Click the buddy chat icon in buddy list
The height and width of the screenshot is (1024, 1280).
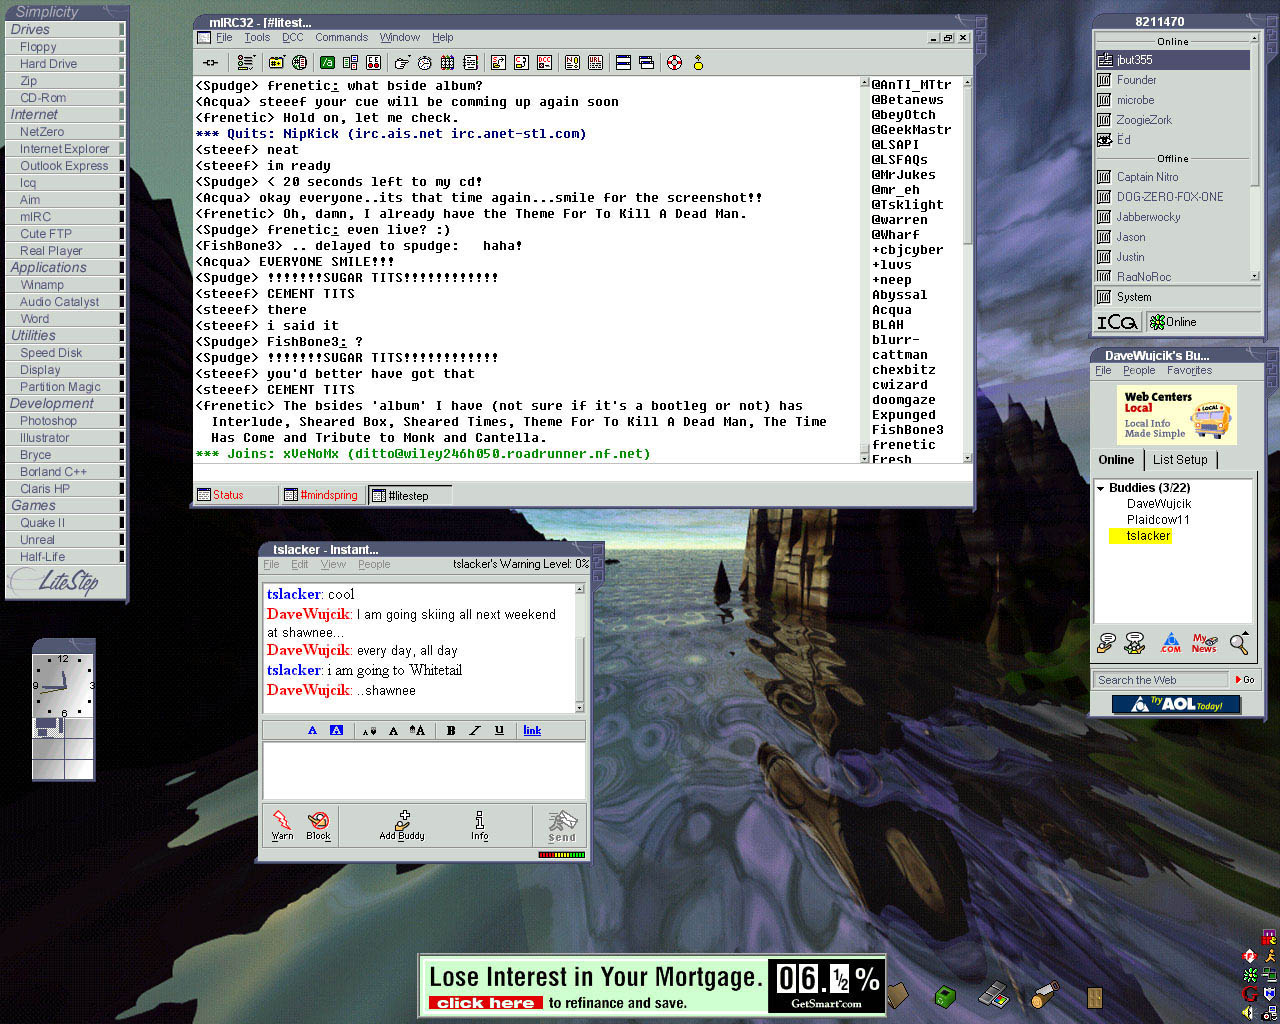point(1135,643)
